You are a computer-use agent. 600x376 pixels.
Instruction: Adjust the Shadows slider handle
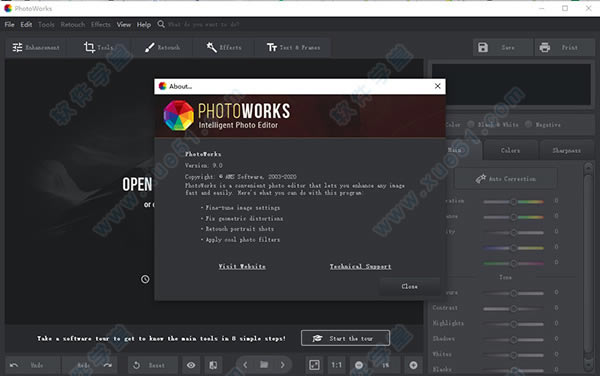[514, 339]
